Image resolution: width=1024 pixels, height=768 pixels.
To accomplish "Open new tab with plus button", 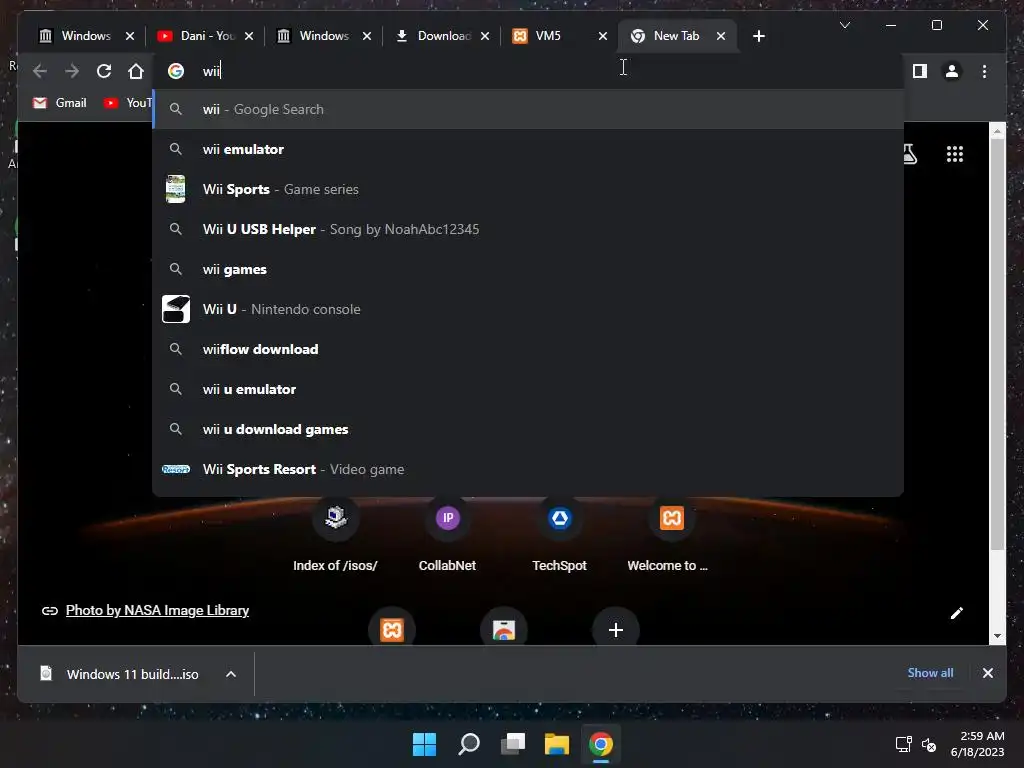I will click(758, 36).
